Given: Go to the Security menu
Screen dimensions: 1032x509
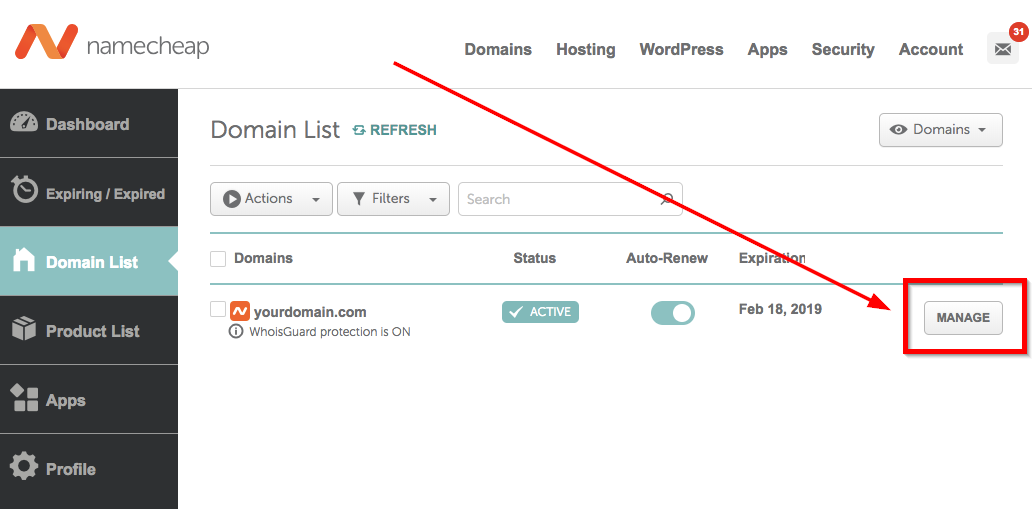Looking at the screenshot, I should [x=842, y=49].
